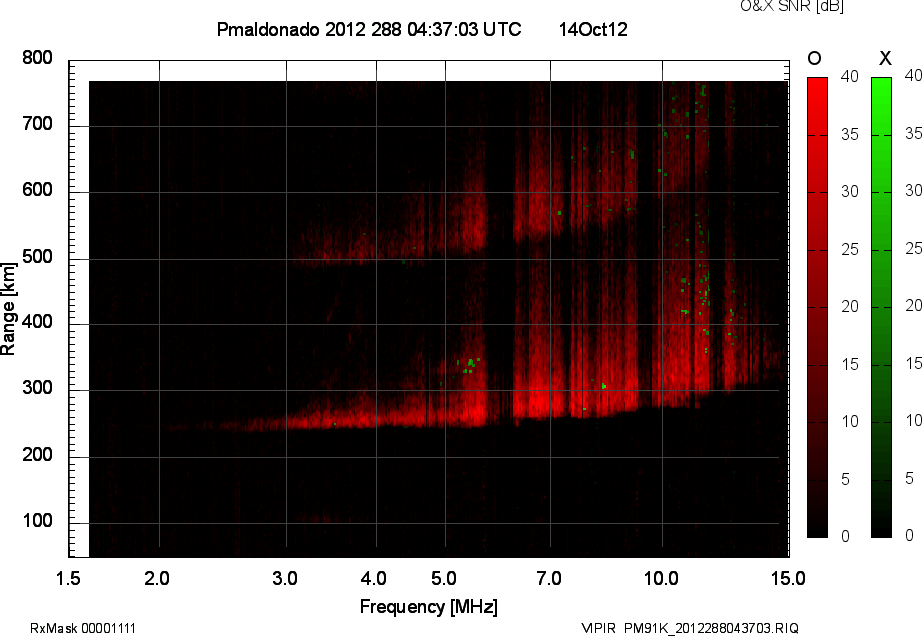Viewport: 922px width, 636px height.
Task: Click the 200 km range axis label
Action: [37, 455]
